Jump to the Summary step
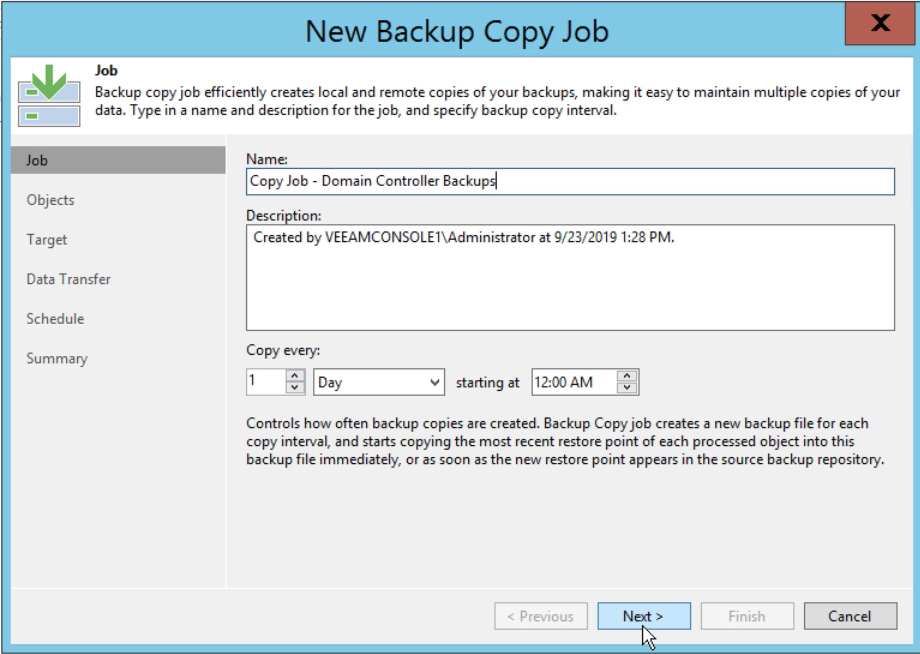Image resolution: width=920 pixels, height=654 pixels. (x=57, y=358)
